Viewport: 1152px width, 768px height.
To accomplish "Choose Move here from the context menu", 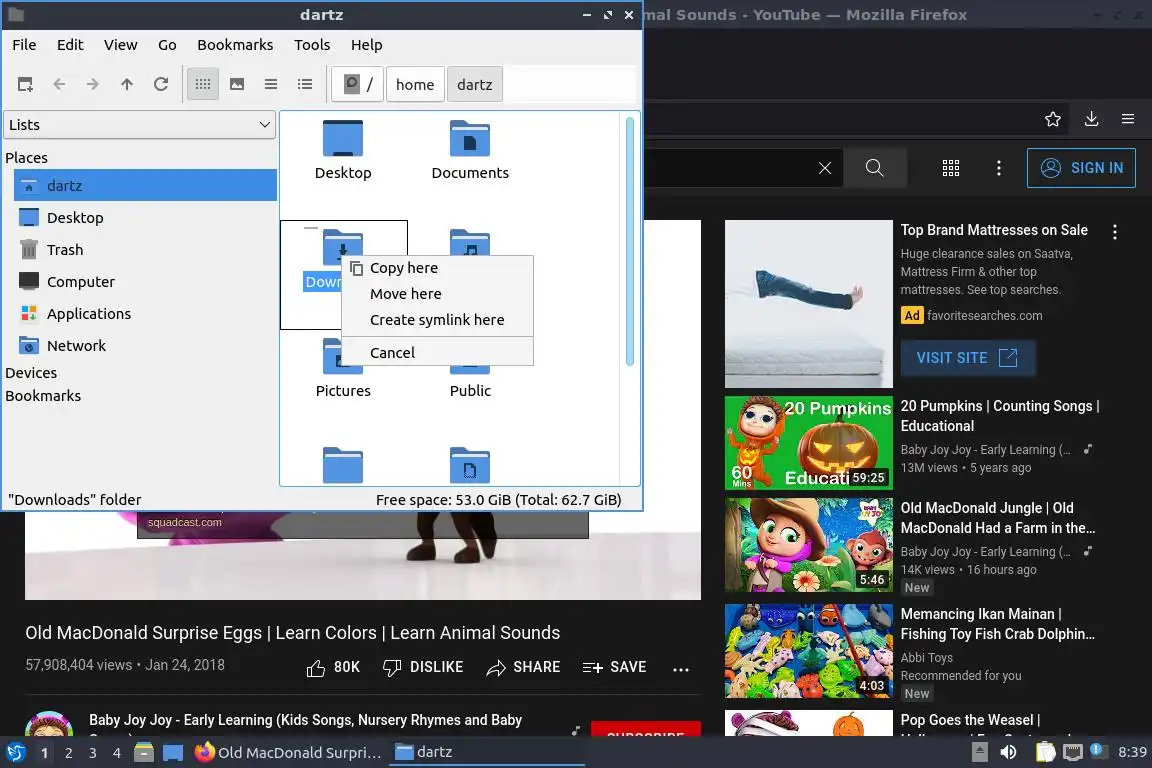I will (437, 294).
